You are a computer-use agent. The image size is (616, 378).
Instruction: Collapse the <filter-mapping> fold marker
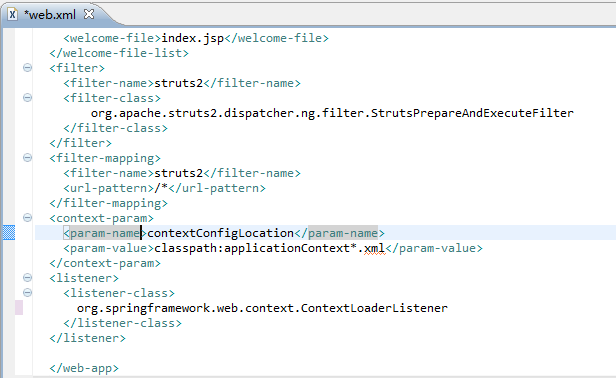pyautogui.click(x=27, y=158)
